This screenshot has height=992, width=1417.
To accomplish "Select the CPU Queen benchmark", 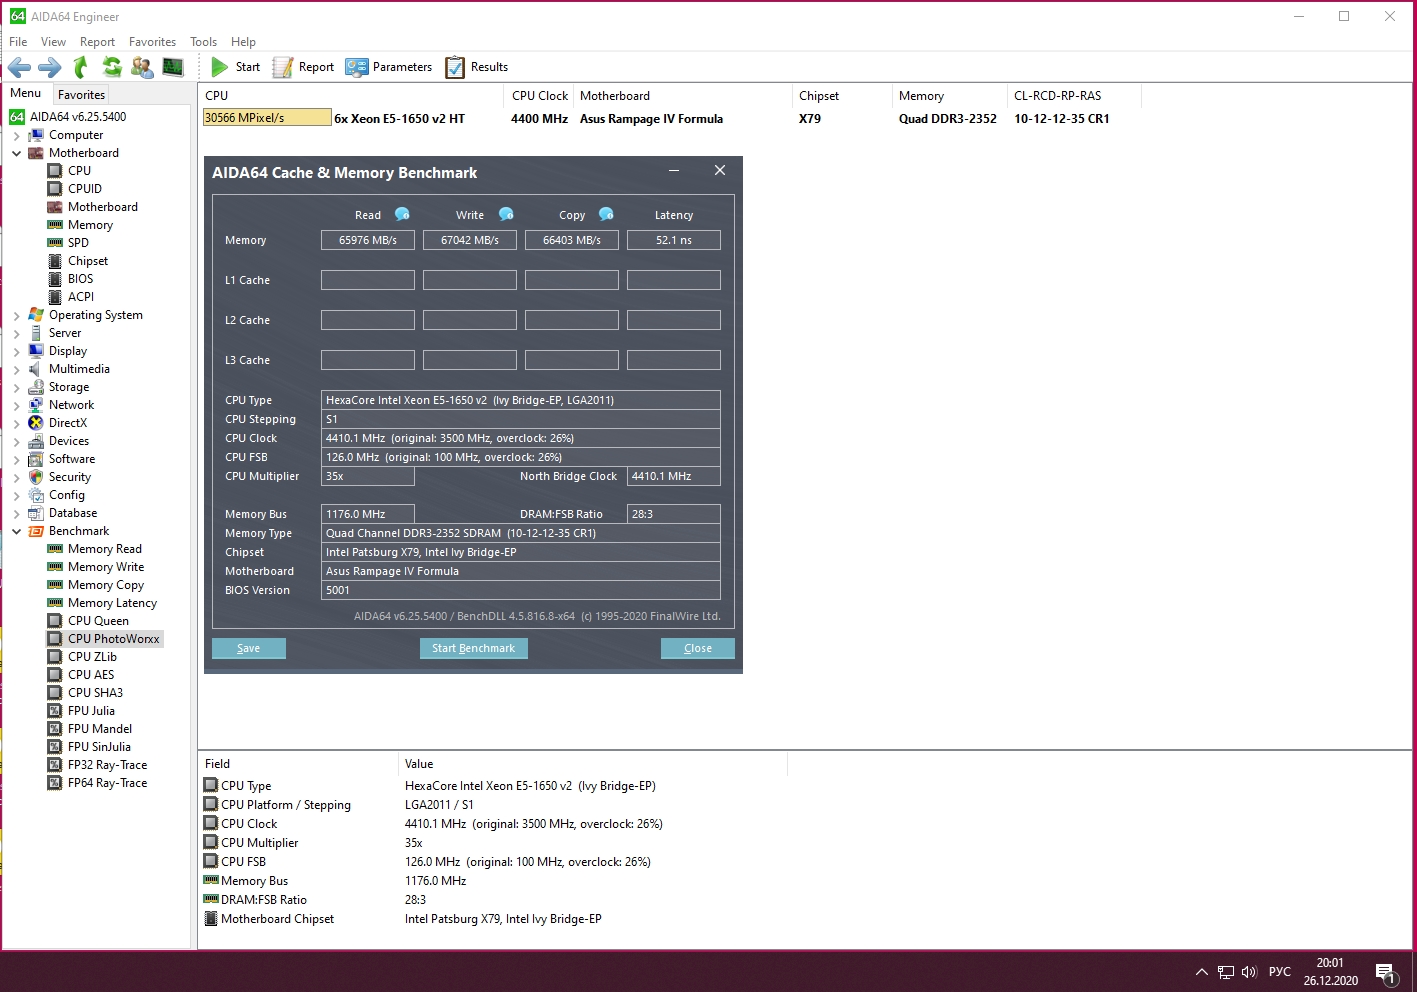I will click(98, 621).
